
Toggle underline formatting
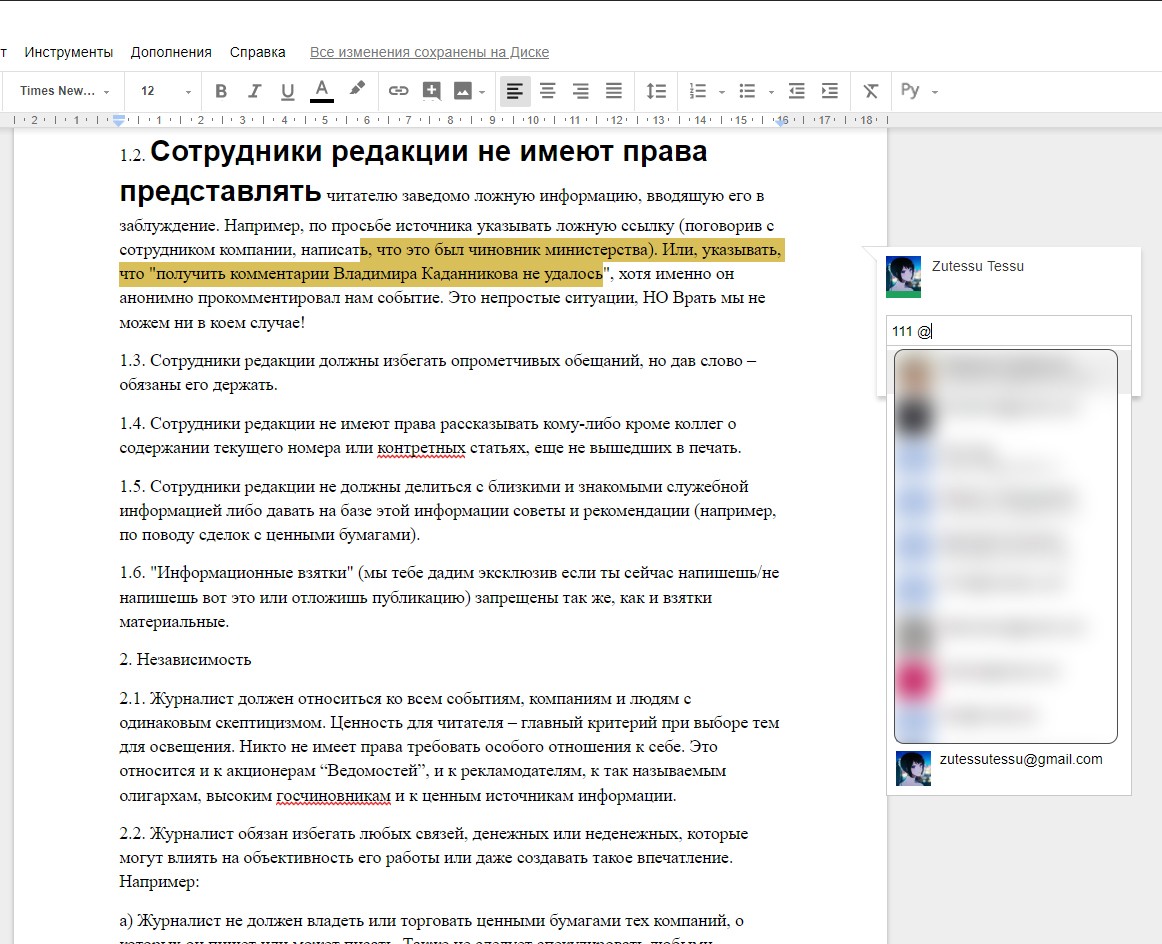(x=287, y=91)
